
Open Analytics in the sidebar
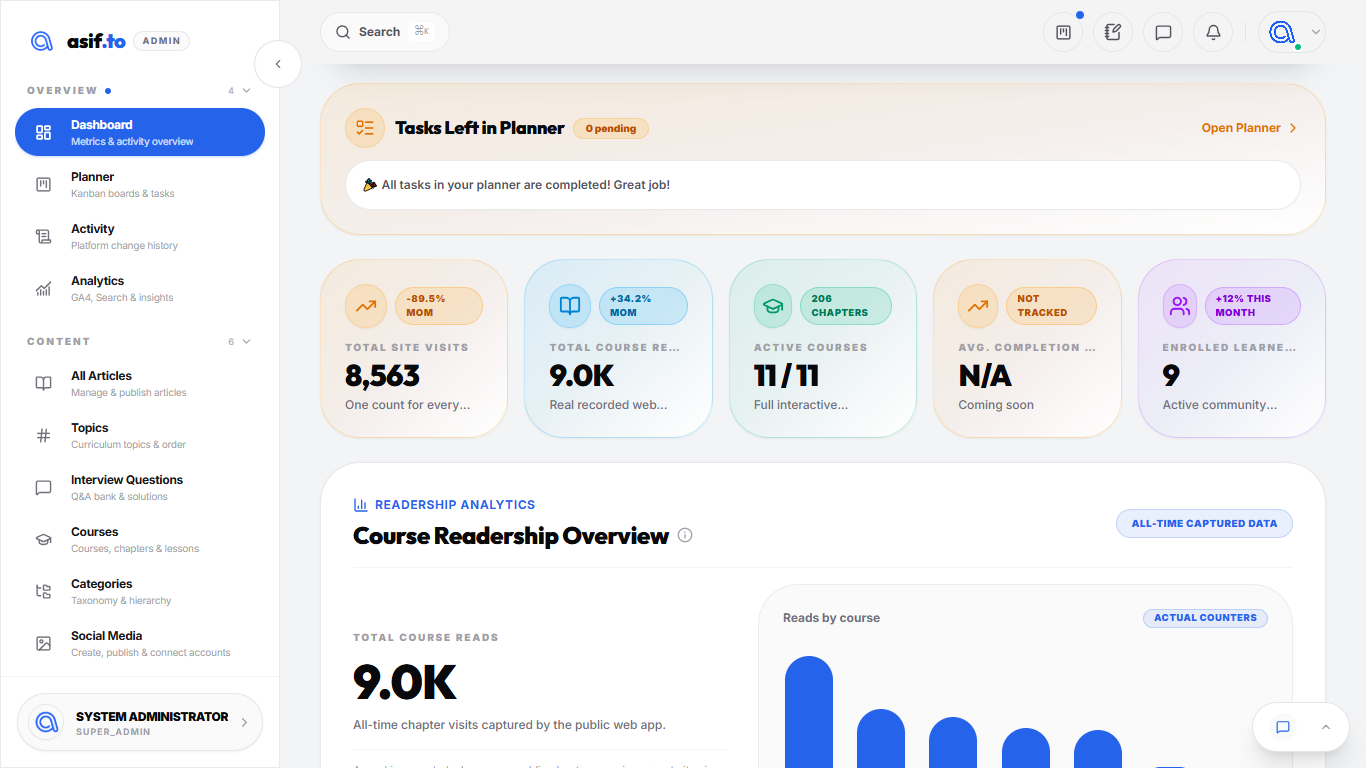pos(140,288)
